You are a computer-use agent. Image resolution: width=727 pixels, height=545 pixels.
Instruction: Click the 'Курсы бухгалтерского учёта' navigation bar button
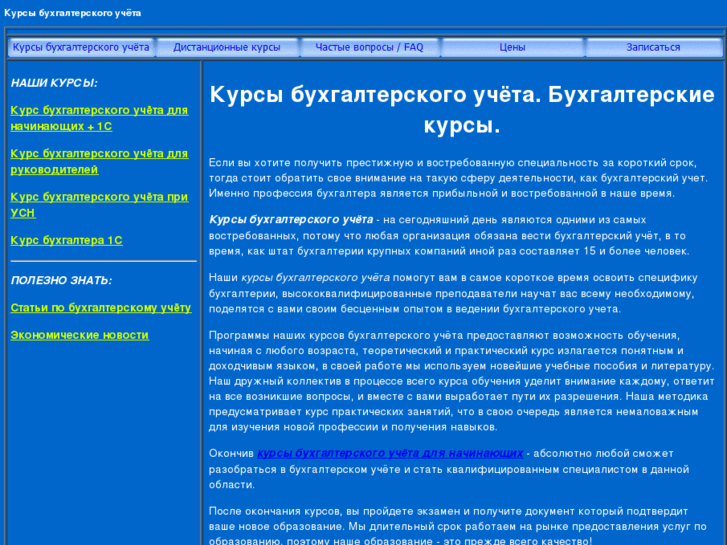tap(81, 47)
